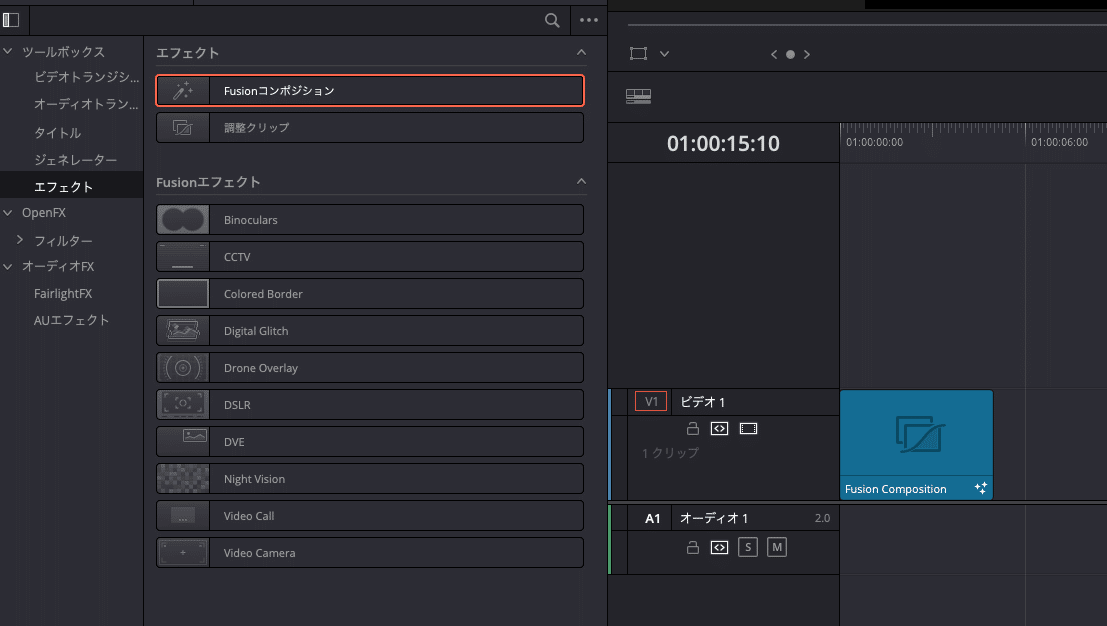The width and height of the screenshot is (1107, 626).
Task: Select the Fusion Composition clip on timeline
Action: [916, 445]
